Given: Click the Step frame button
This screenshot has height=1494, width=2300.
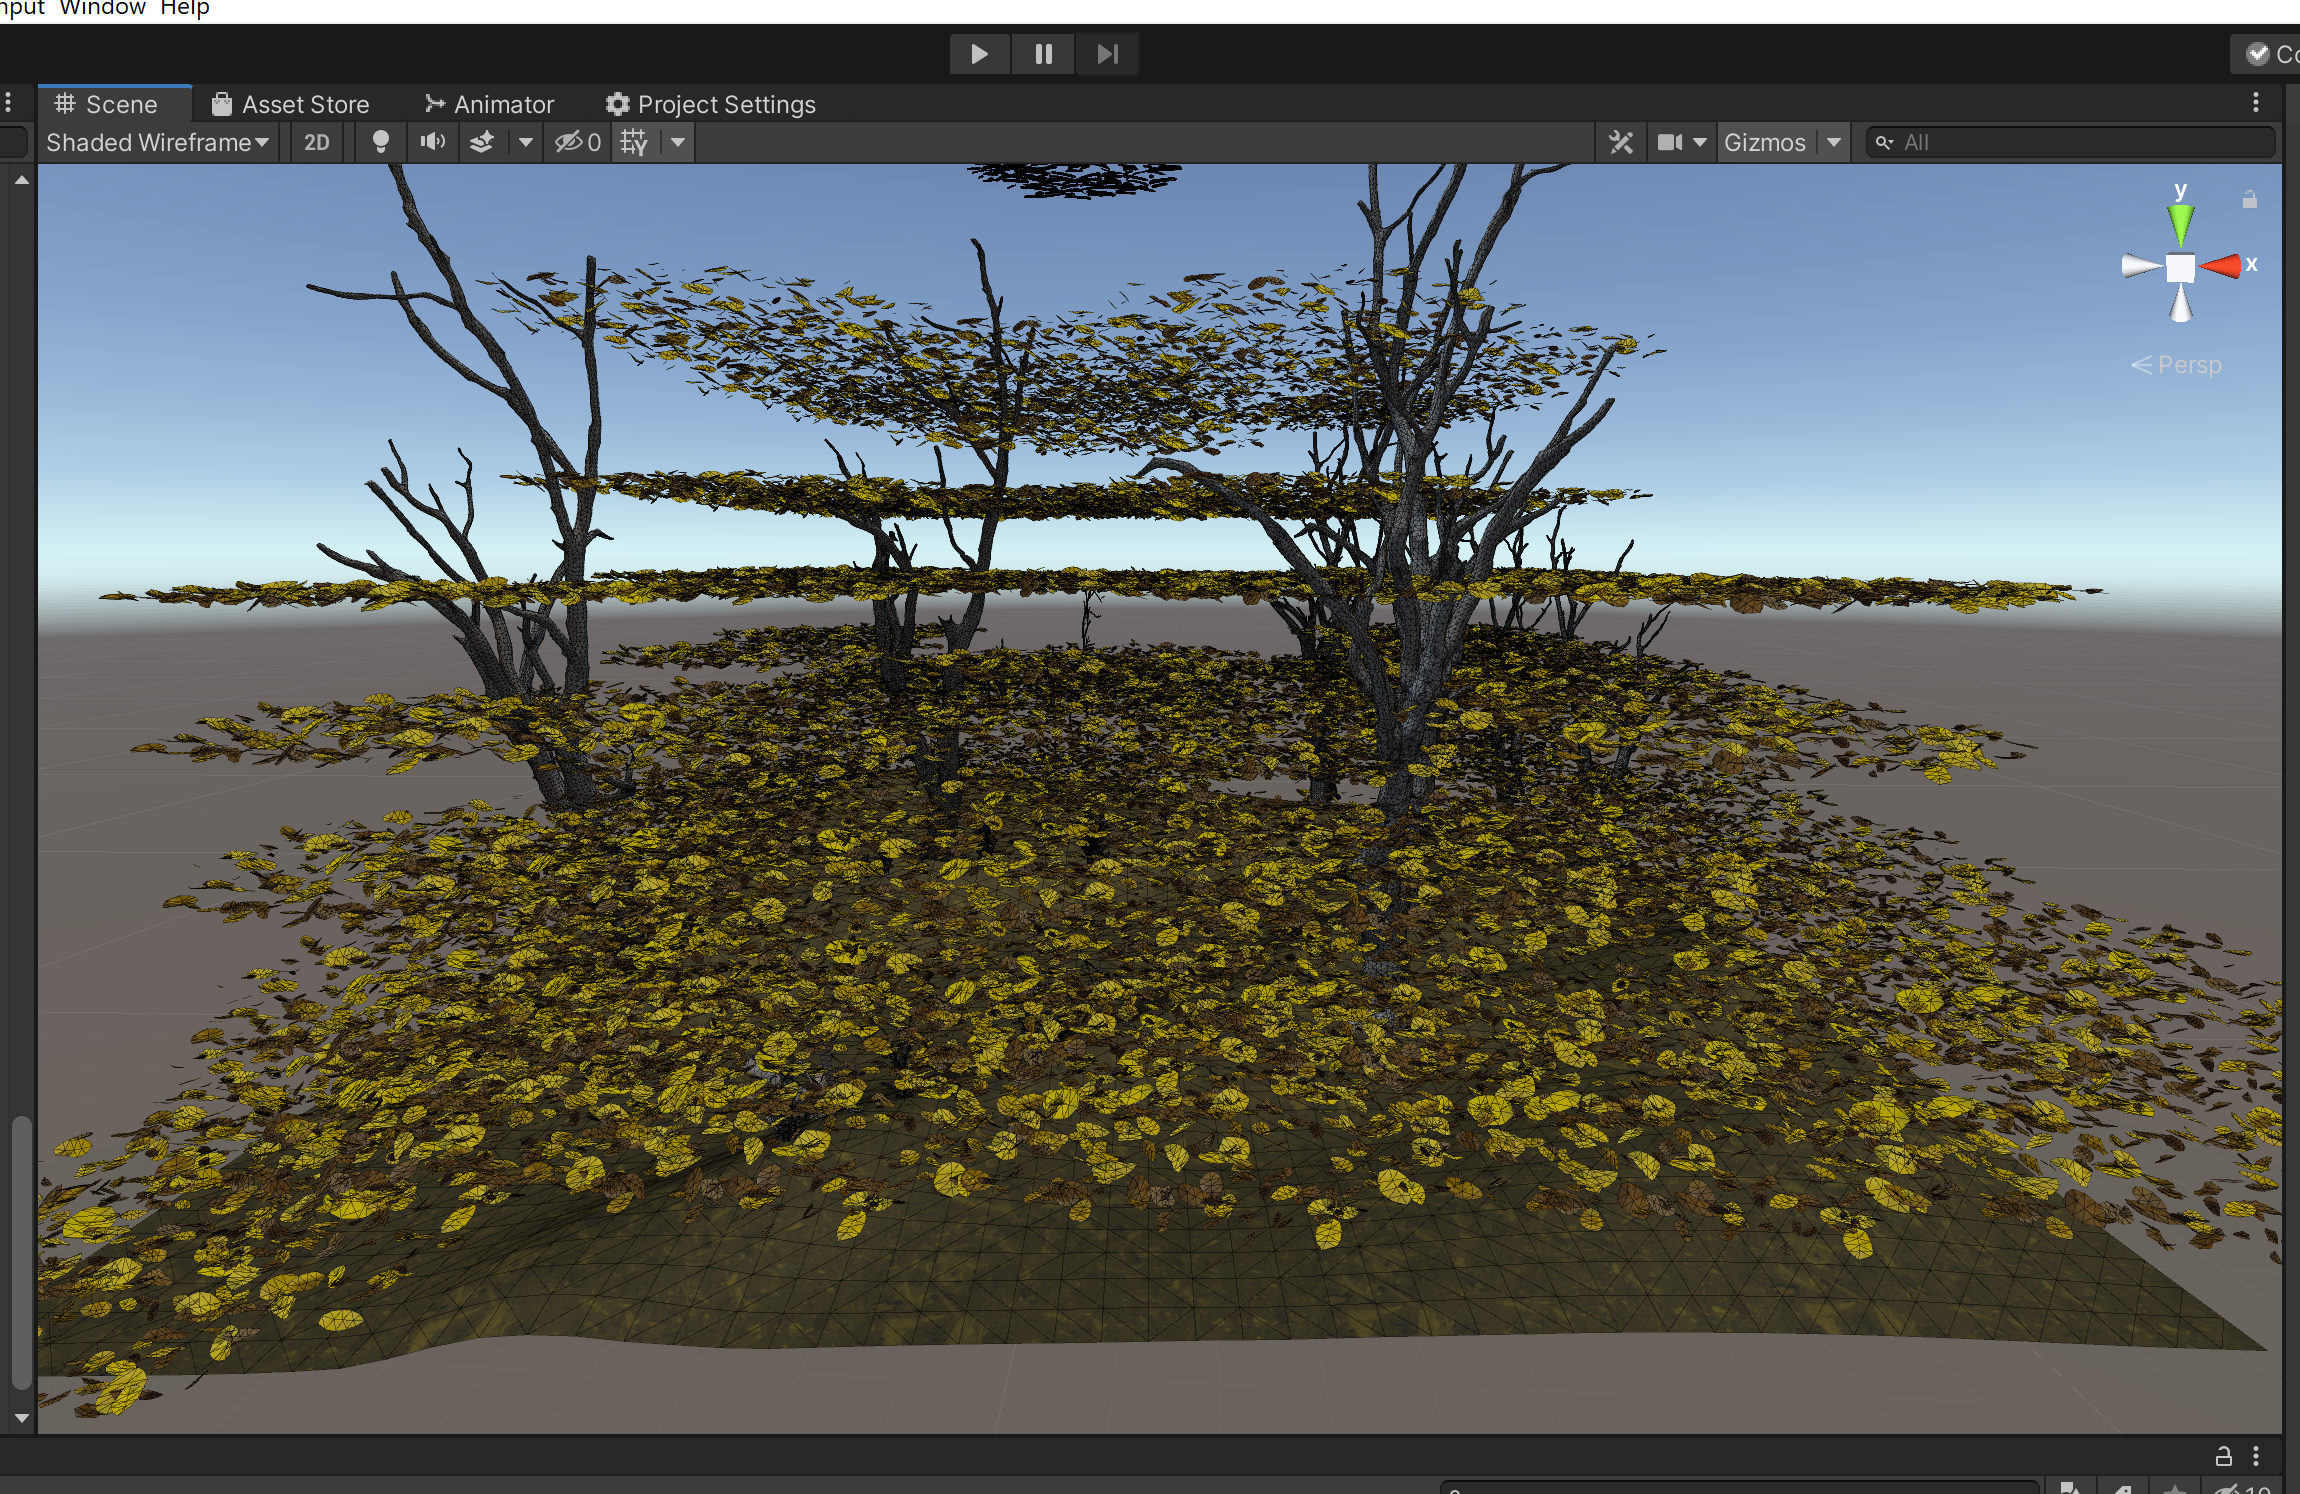Looking at the screenshot, I should 1107,54.
